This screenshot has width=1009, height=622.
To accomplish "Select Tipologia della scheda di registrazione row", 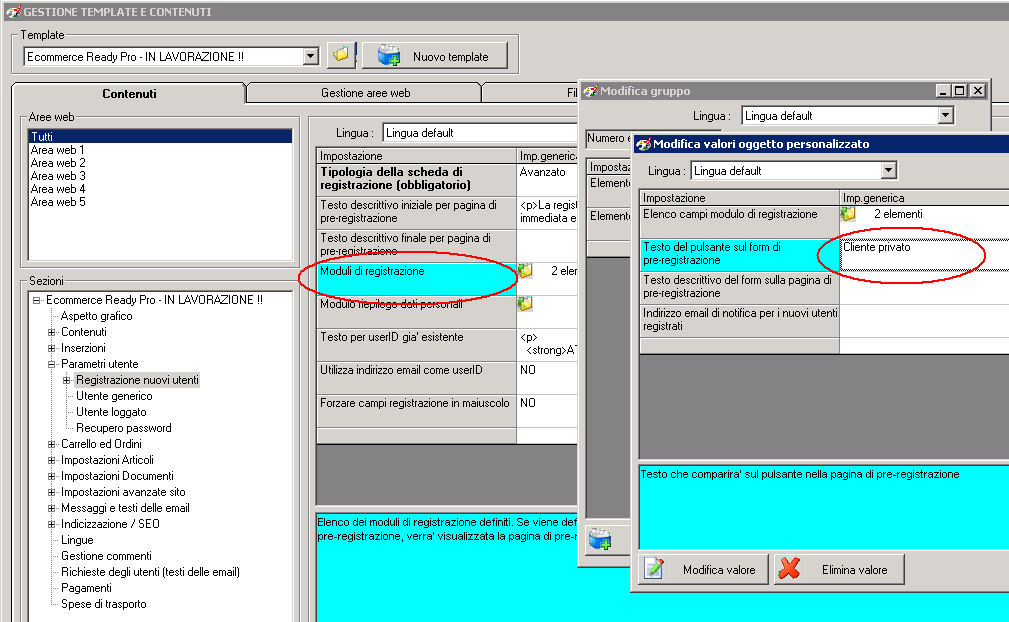I will 416,179.
